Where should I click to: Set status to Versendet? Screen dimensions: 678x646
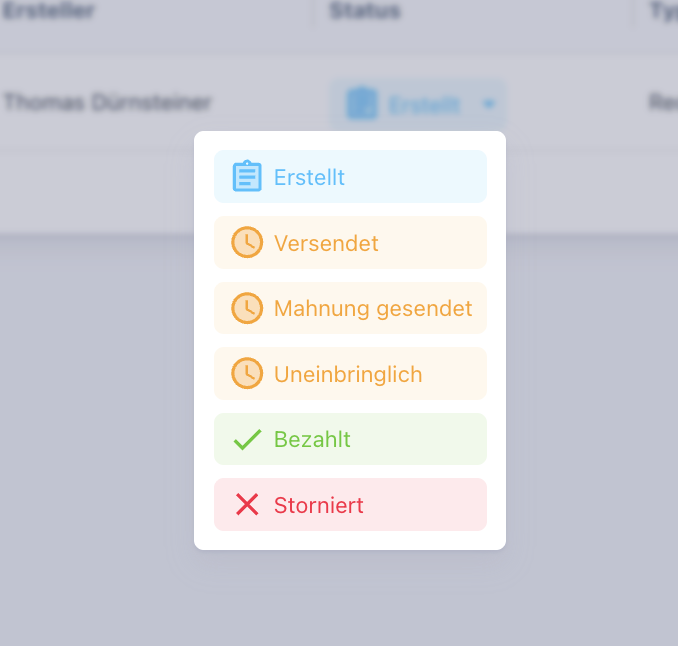[350, 243]
